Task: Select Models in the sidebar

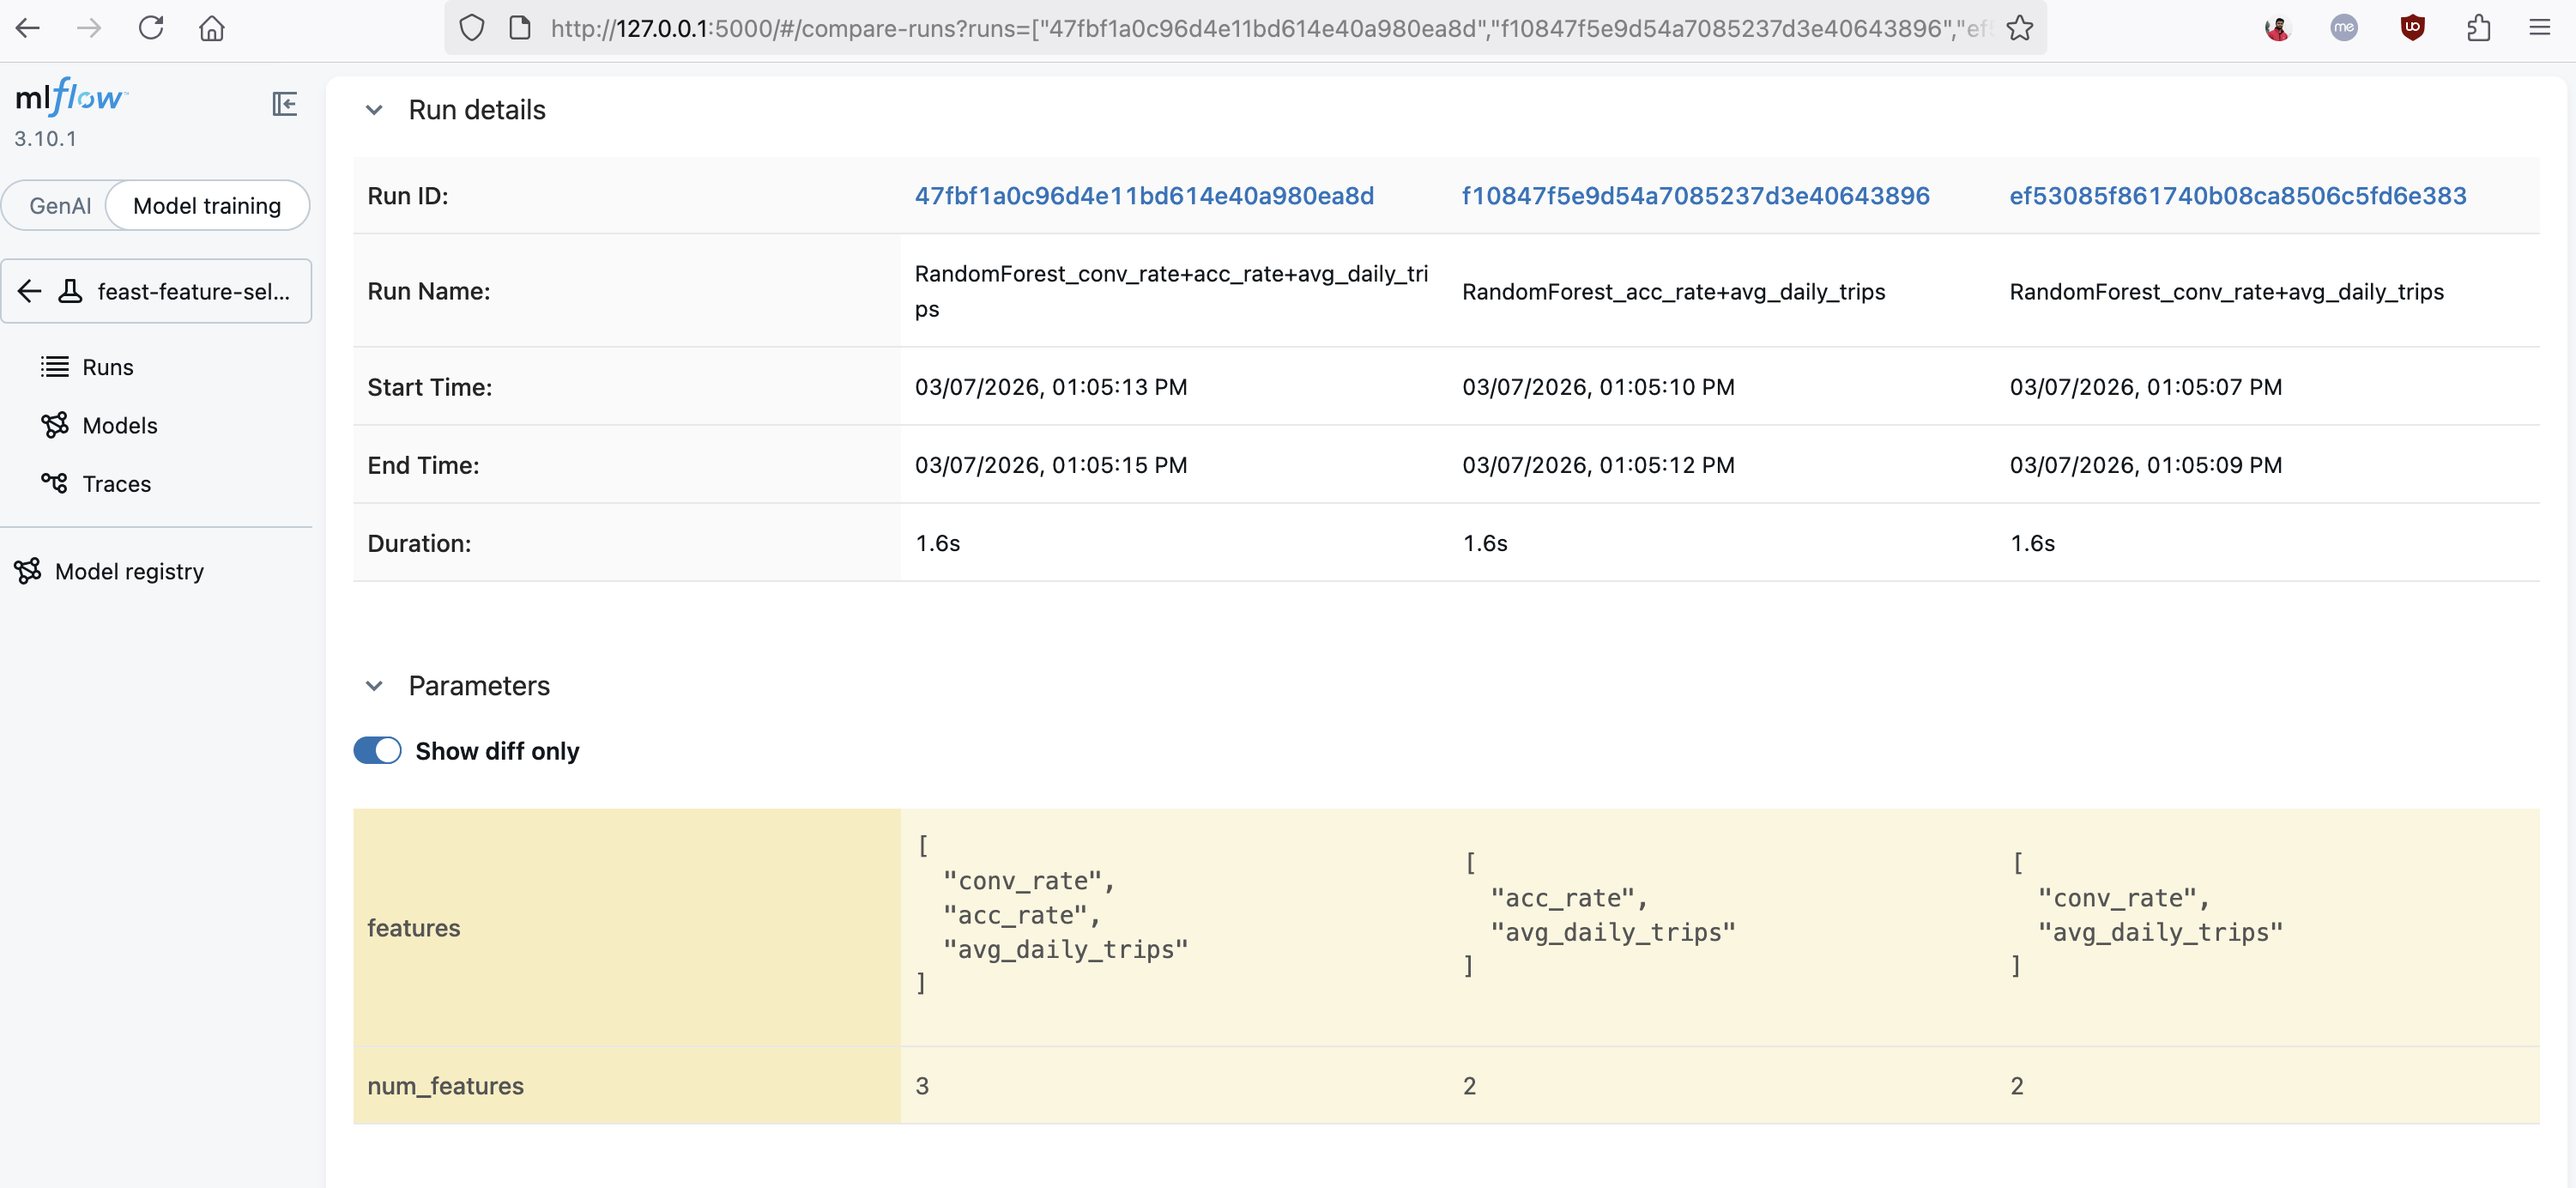Action: [119, 424]
